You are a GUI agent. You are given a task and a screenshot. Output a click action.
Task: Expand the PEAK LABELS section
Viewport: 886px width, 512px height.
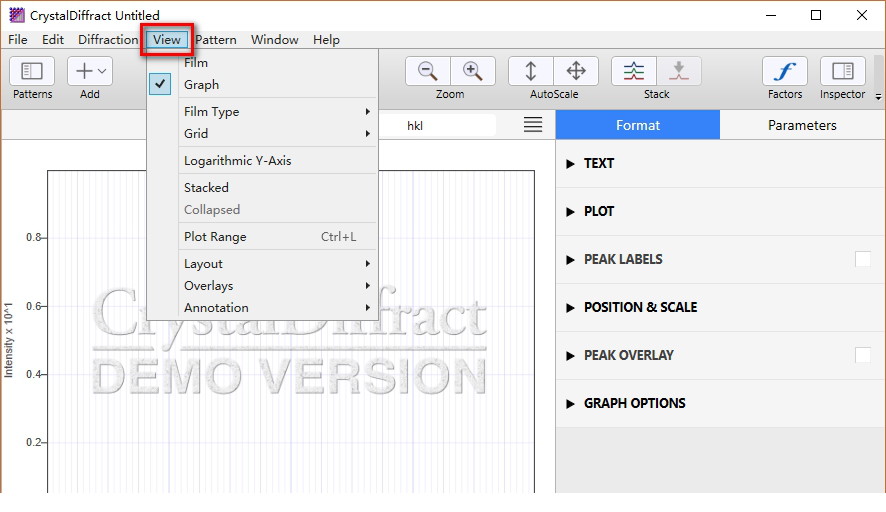coord(570,260)
